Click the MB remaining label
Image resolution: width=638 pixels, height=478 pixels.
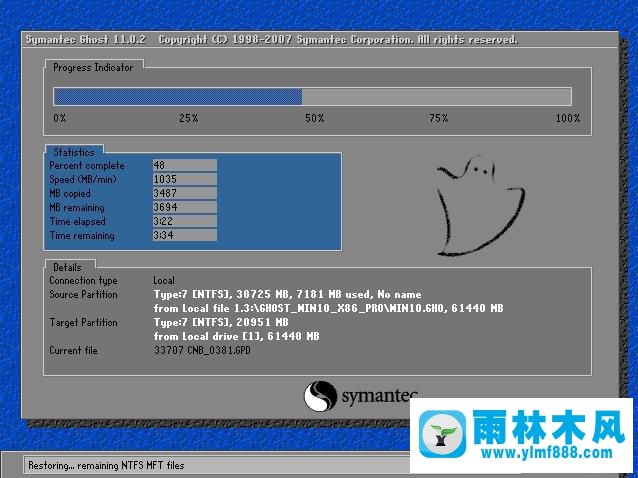pyautogui.click(x=77, y=207)
